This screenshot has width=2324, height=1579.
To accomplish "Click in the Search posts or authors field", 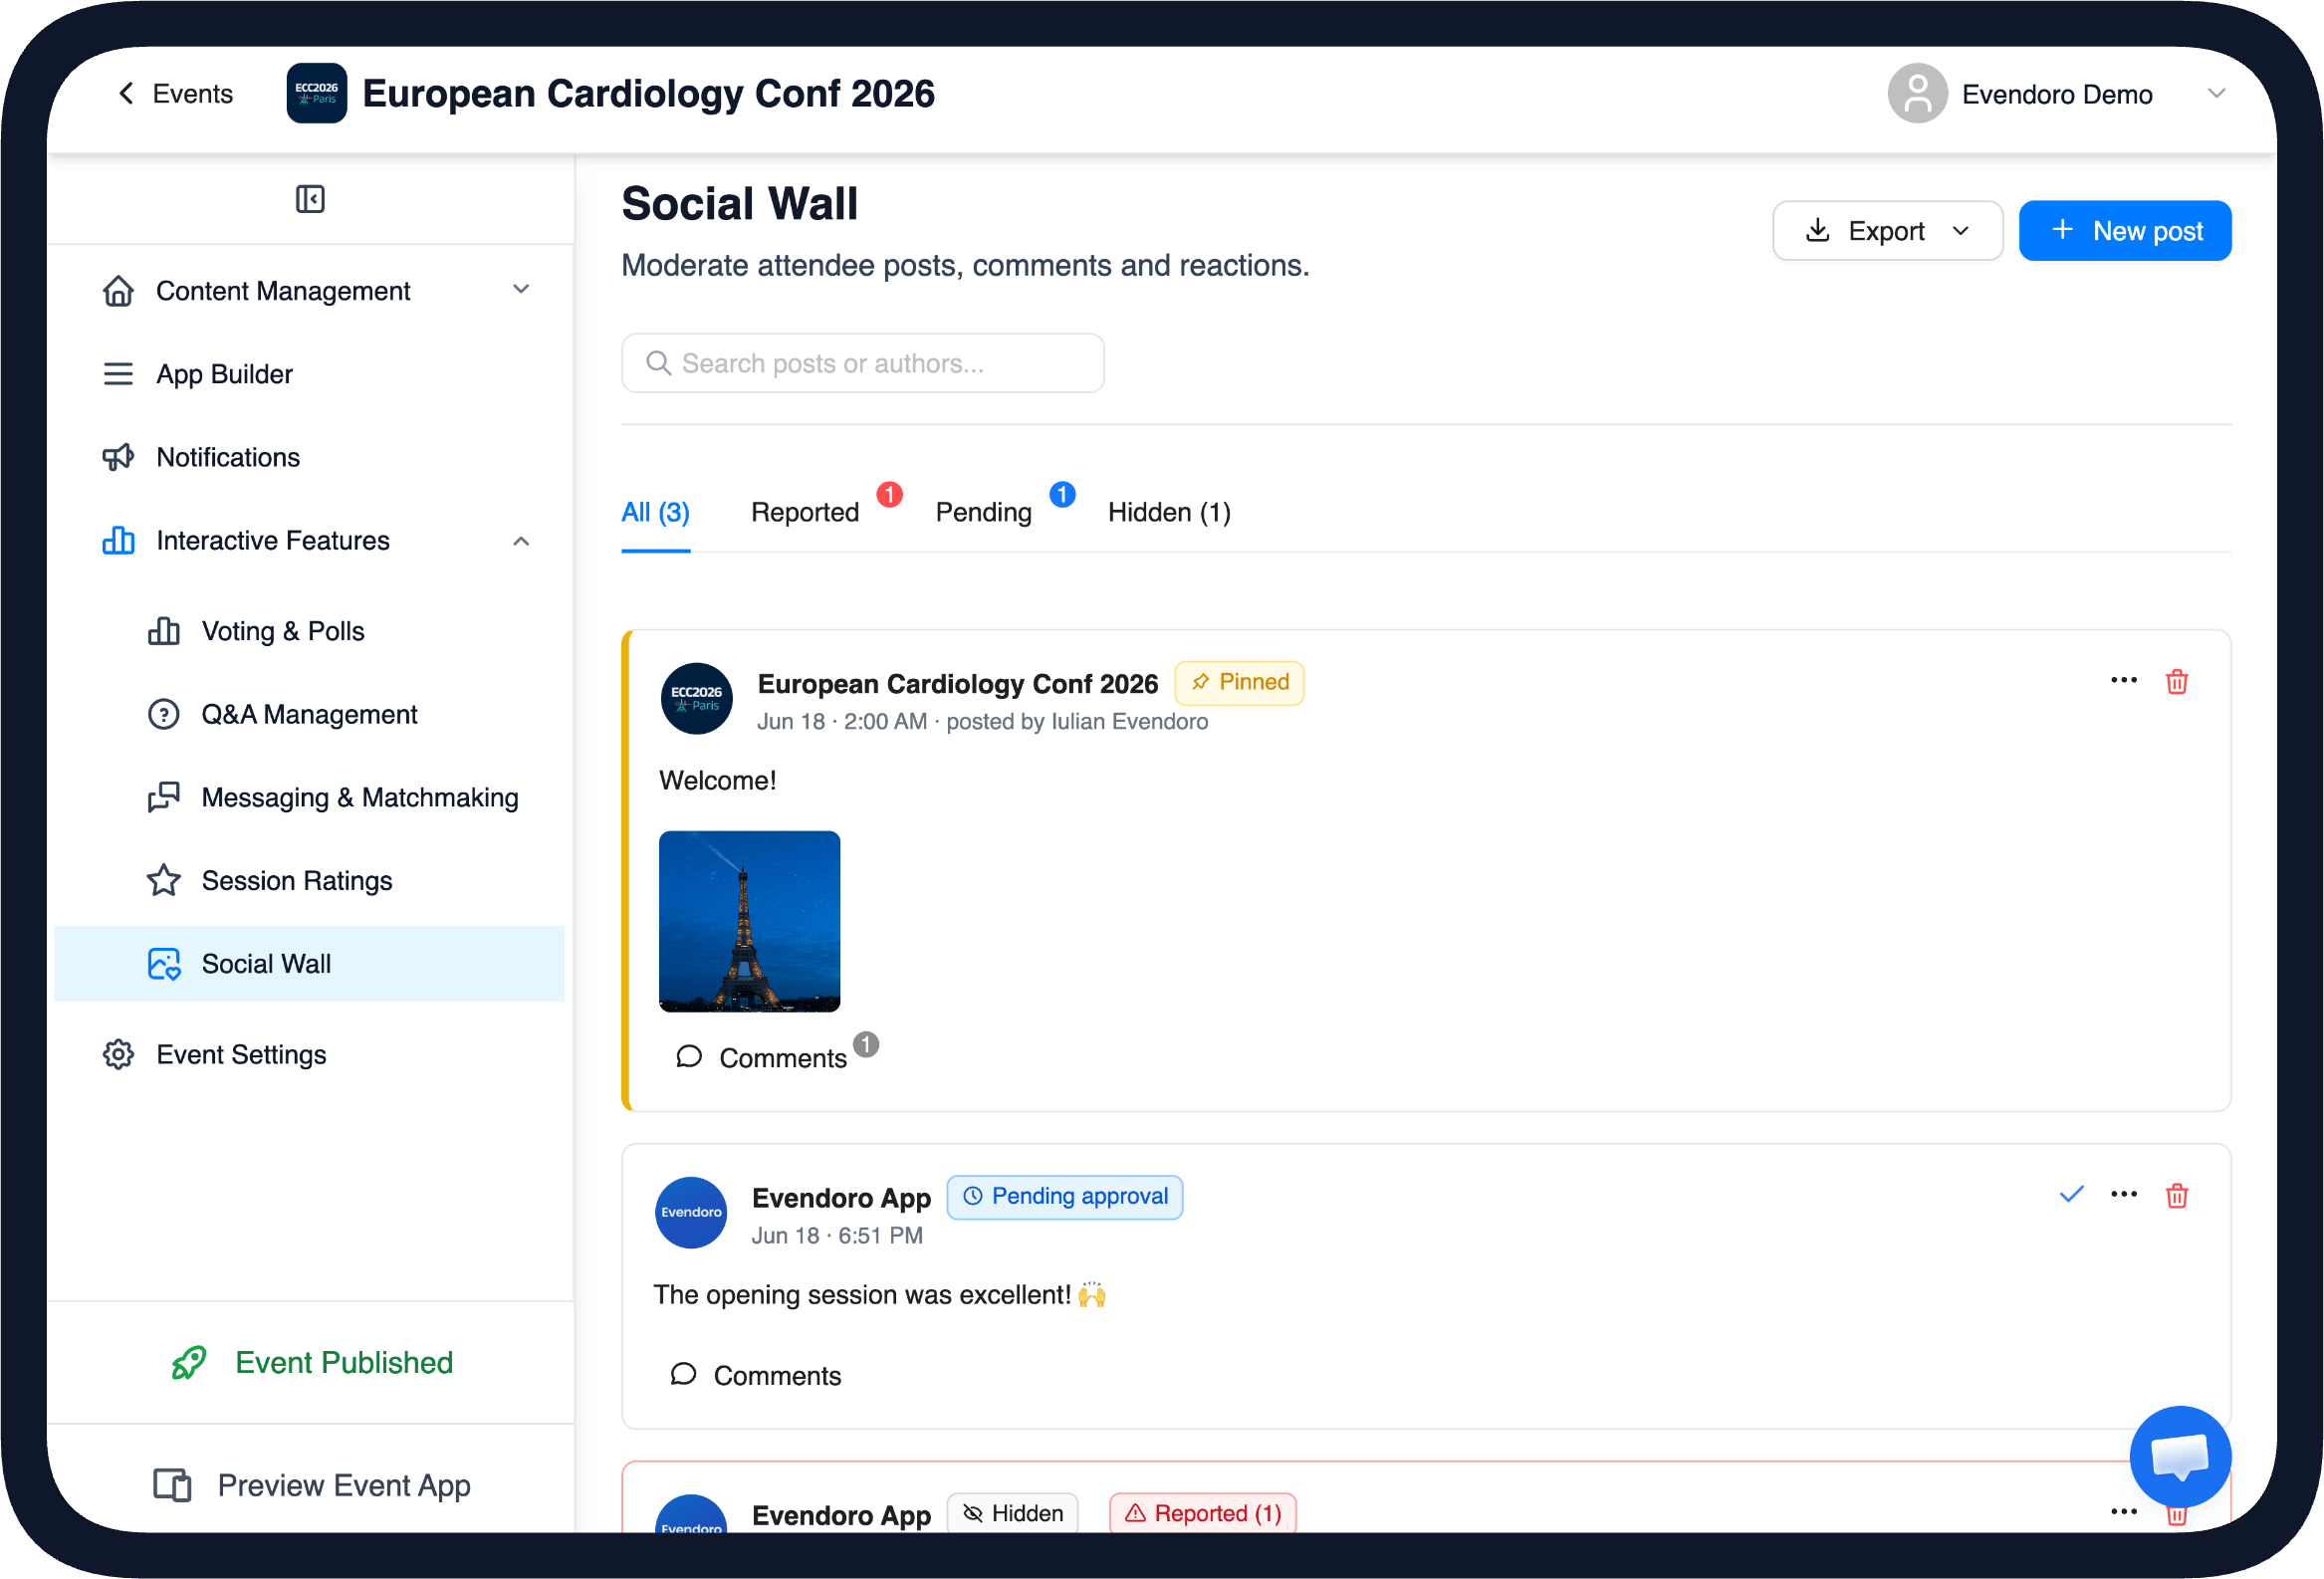I will (862, 363).
